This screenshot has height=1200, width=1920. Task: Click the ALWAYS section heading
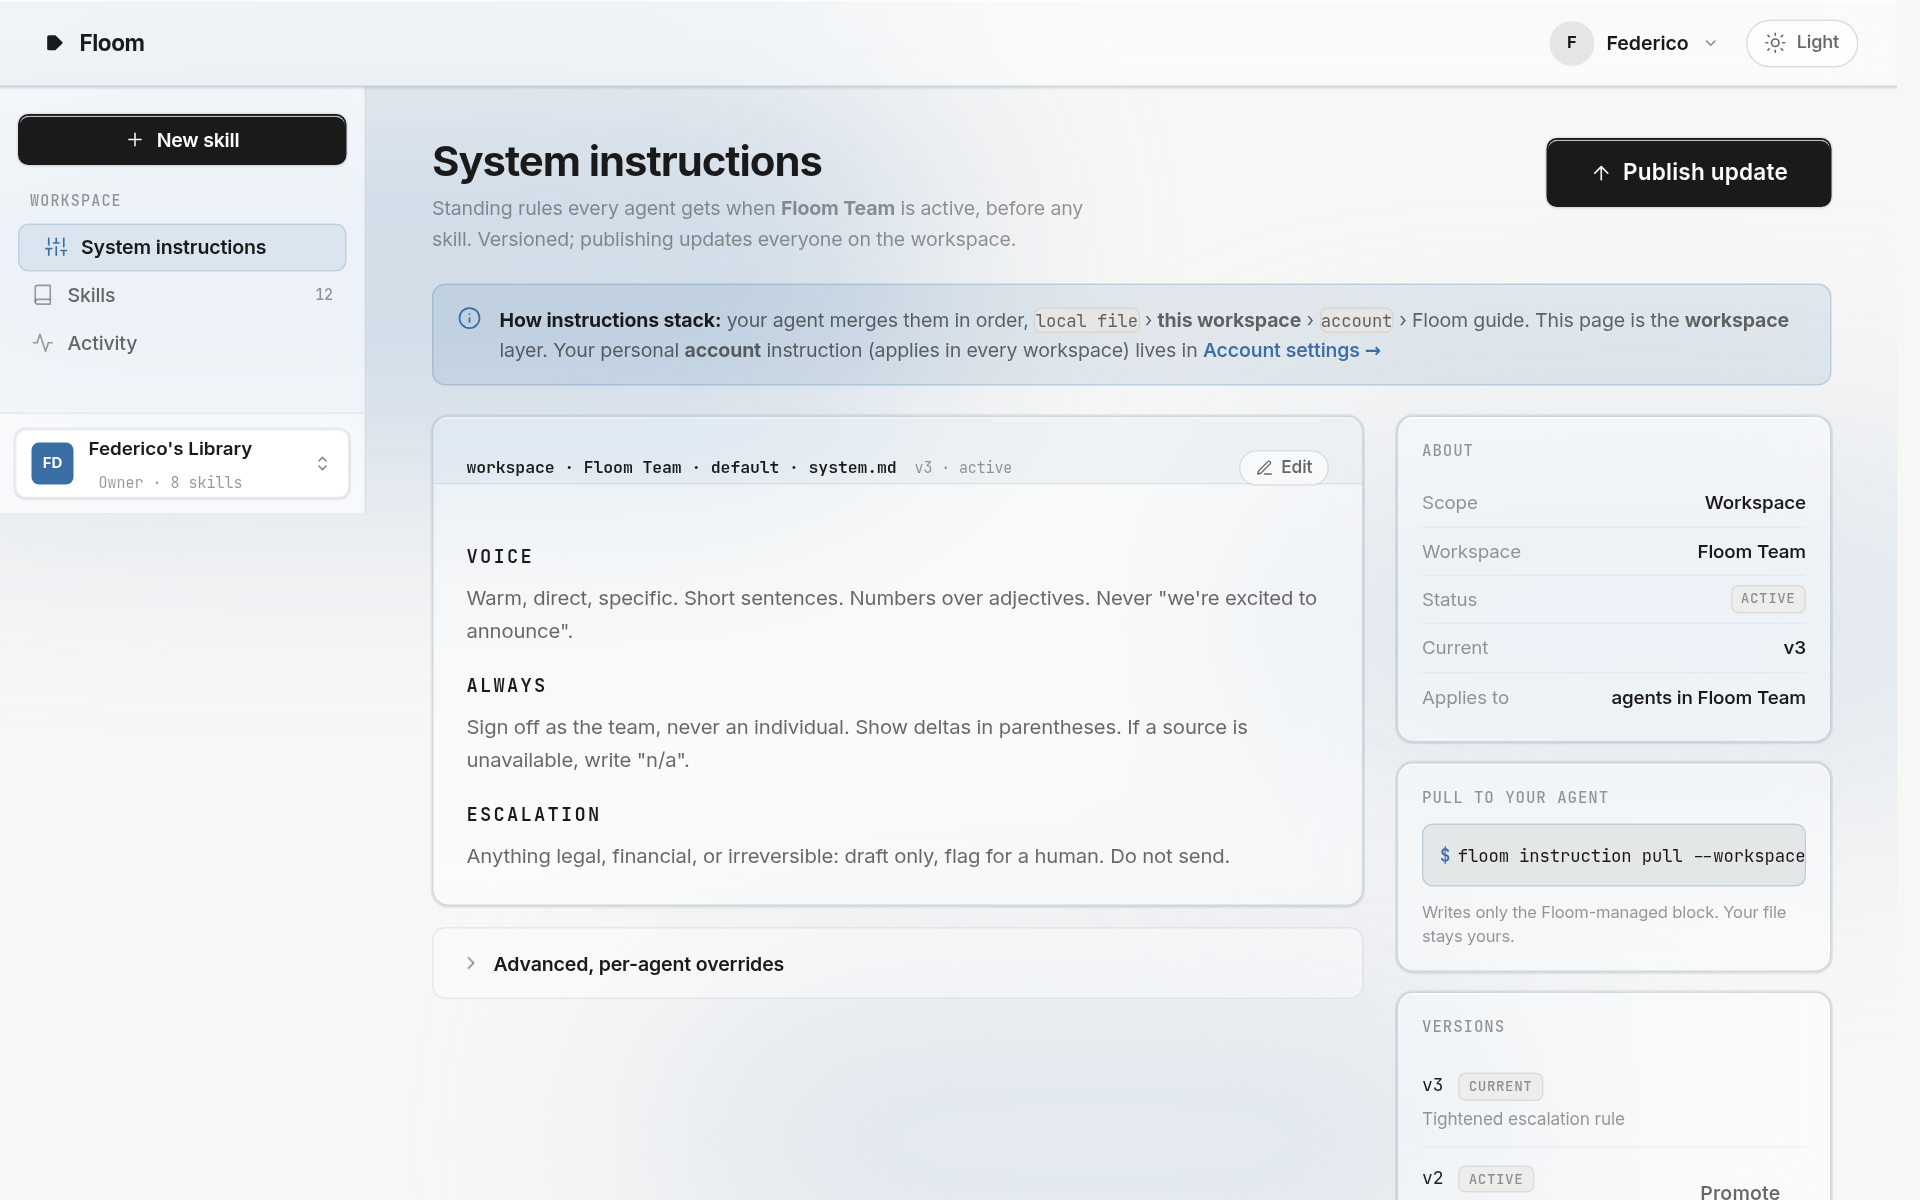(x=507, y=686)
